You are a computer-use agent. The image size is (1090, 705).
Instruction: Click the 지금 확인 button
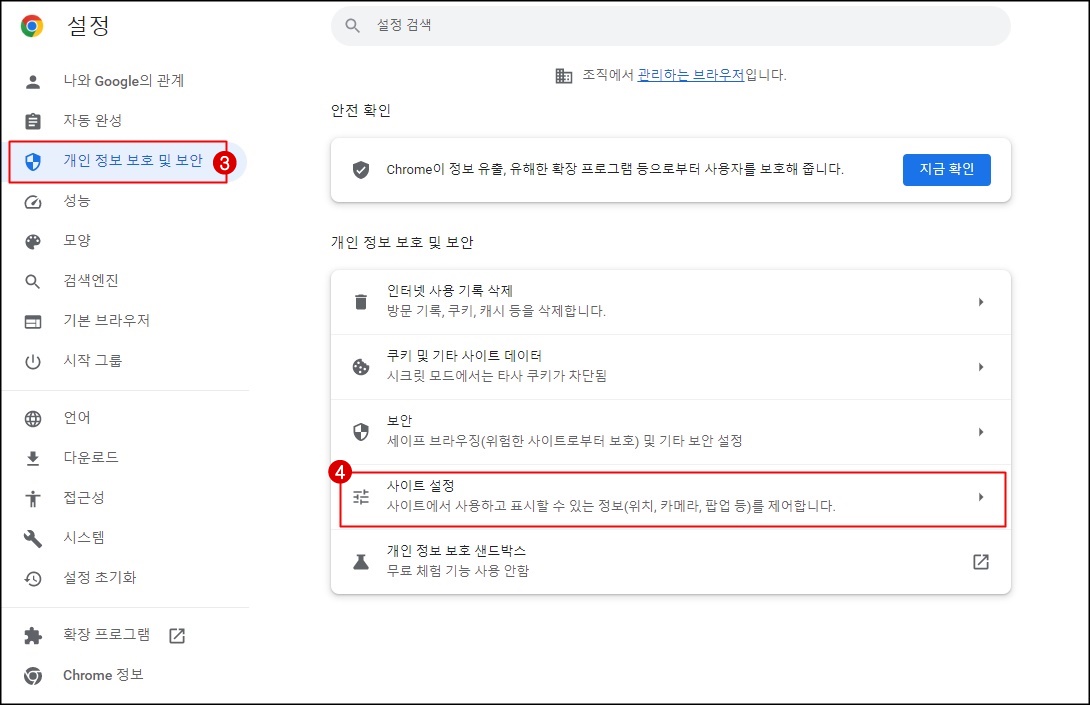[x=946, y=169]
